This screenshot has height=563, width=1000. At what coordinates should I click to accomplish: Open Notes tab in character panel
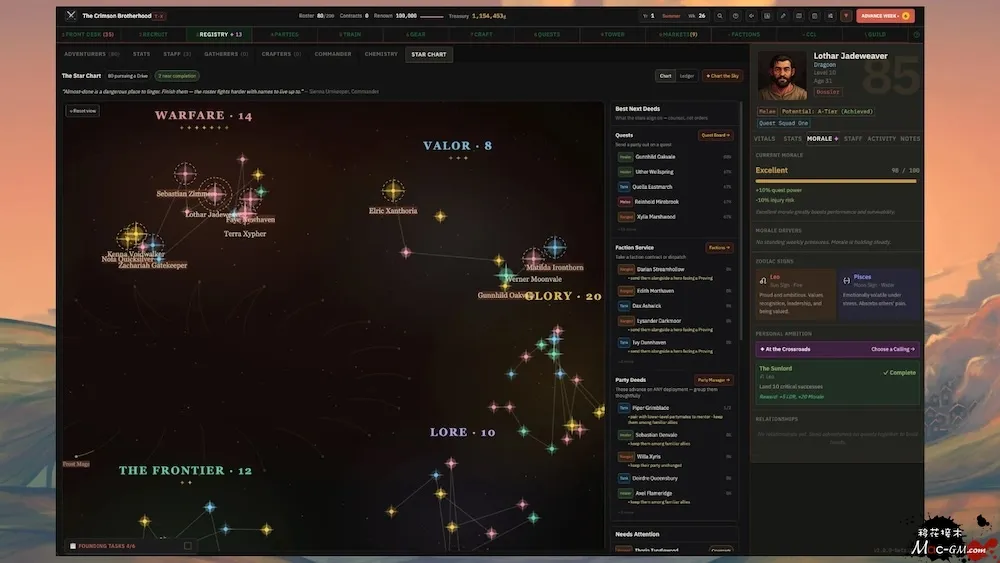coord(909,138)
